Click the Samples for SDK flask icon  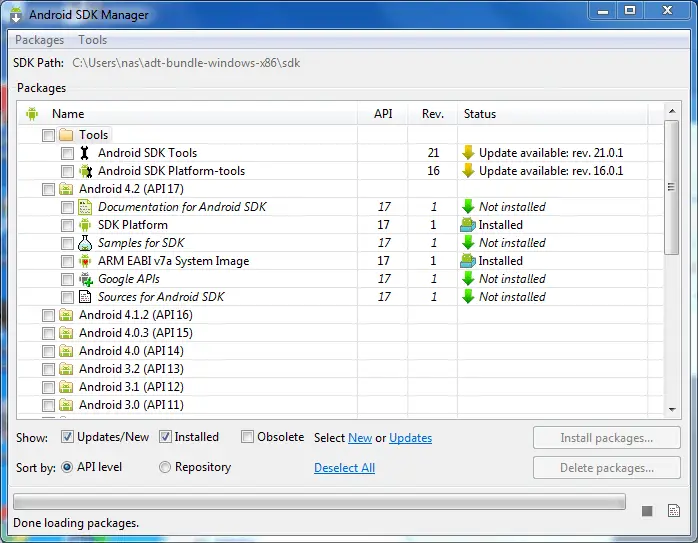click(85, 243)
